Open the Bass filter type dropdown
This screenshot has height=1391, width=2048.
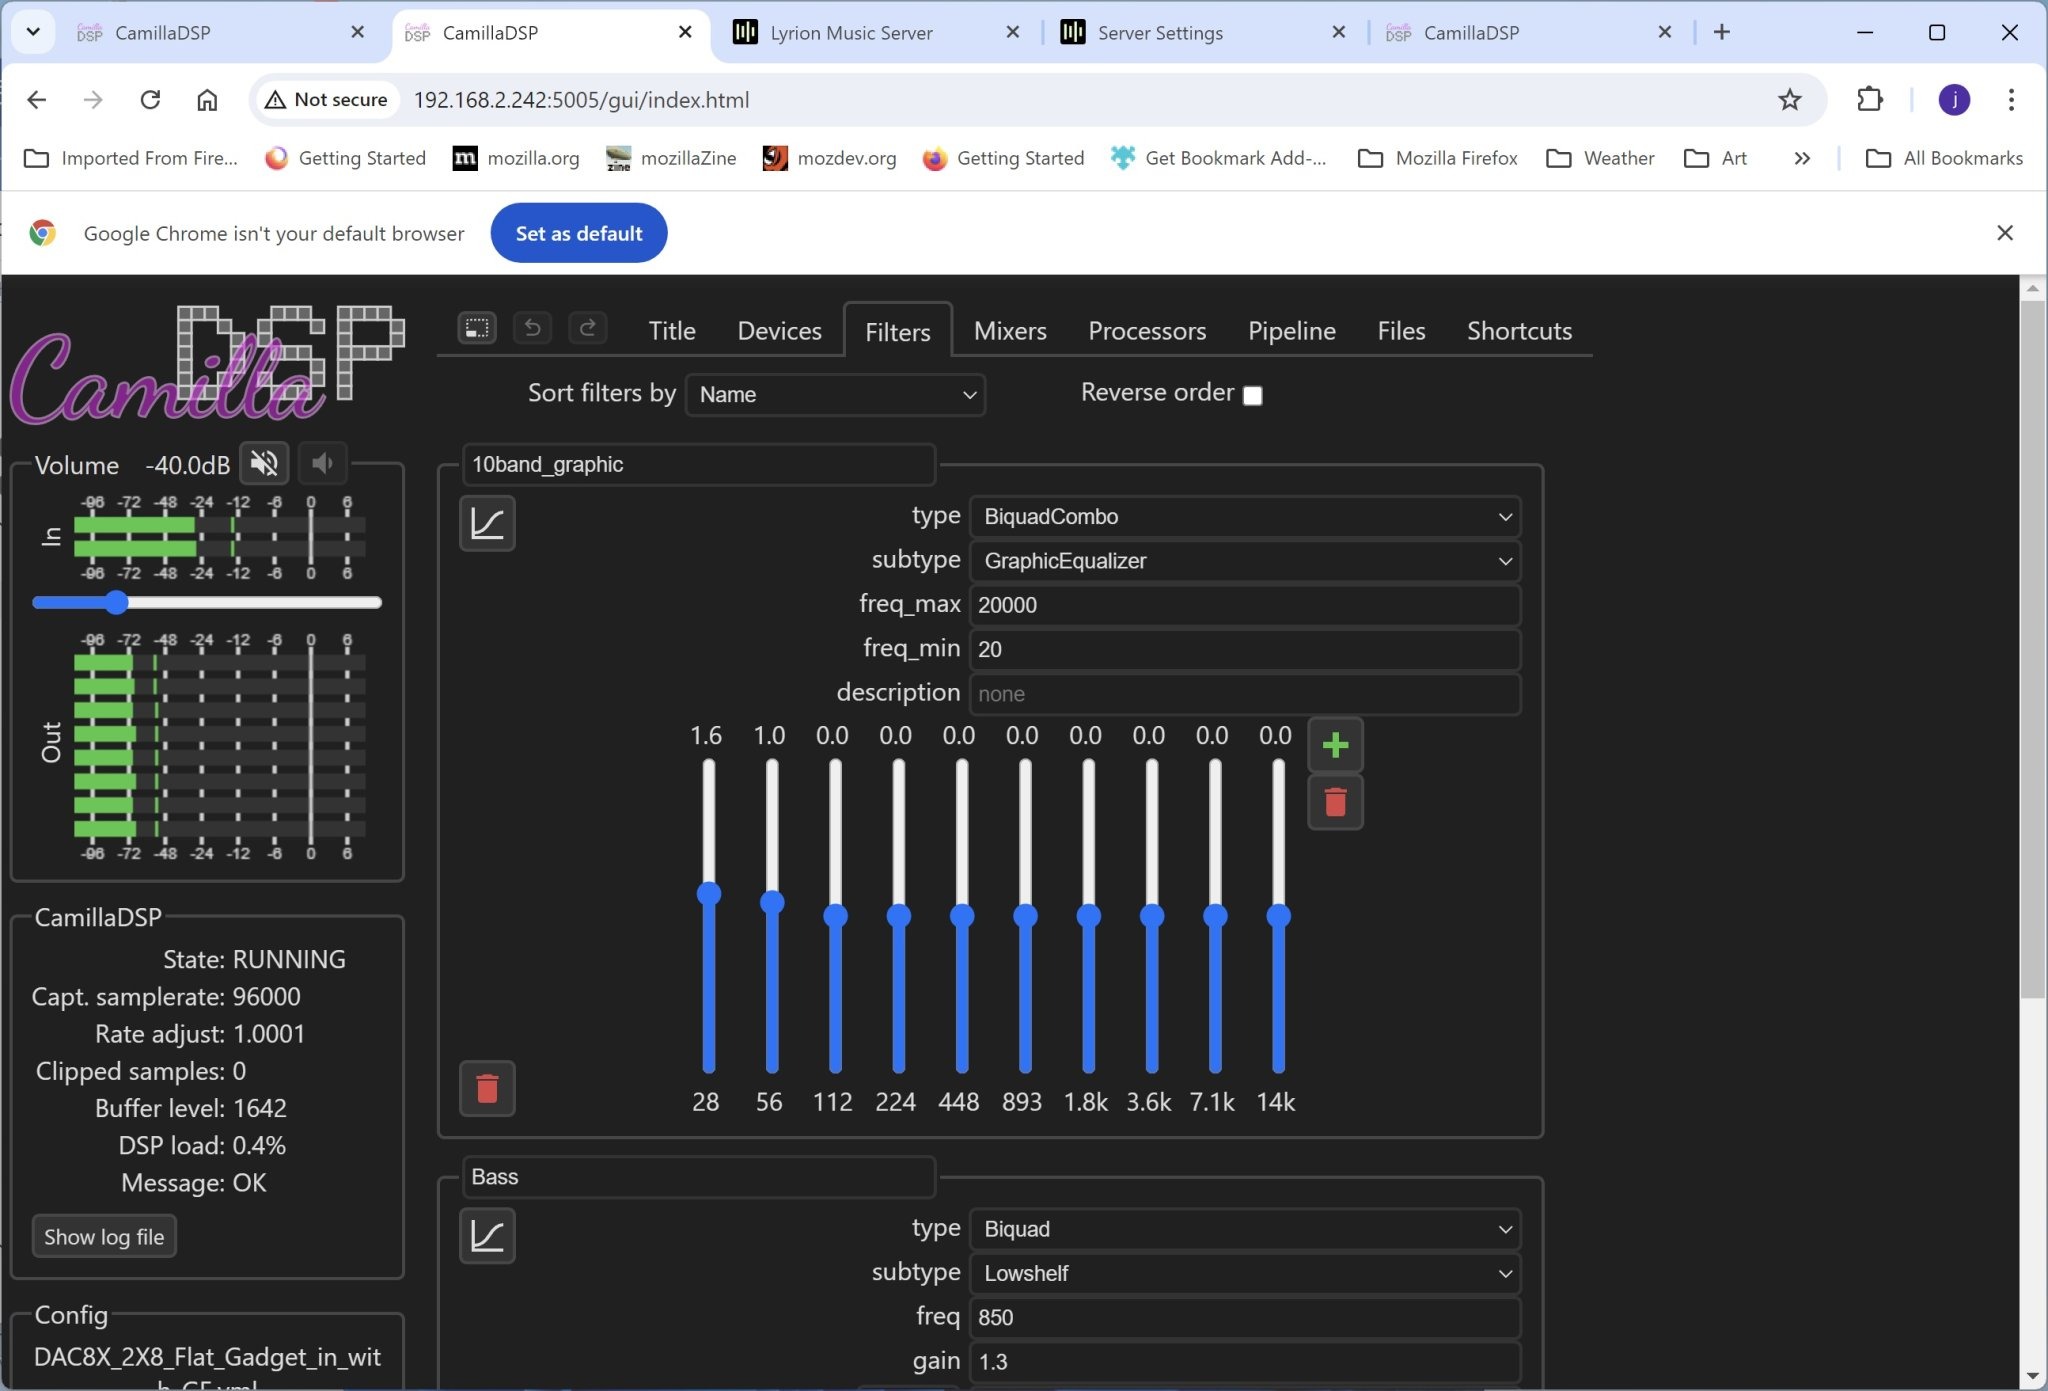coord(1245,1229)
